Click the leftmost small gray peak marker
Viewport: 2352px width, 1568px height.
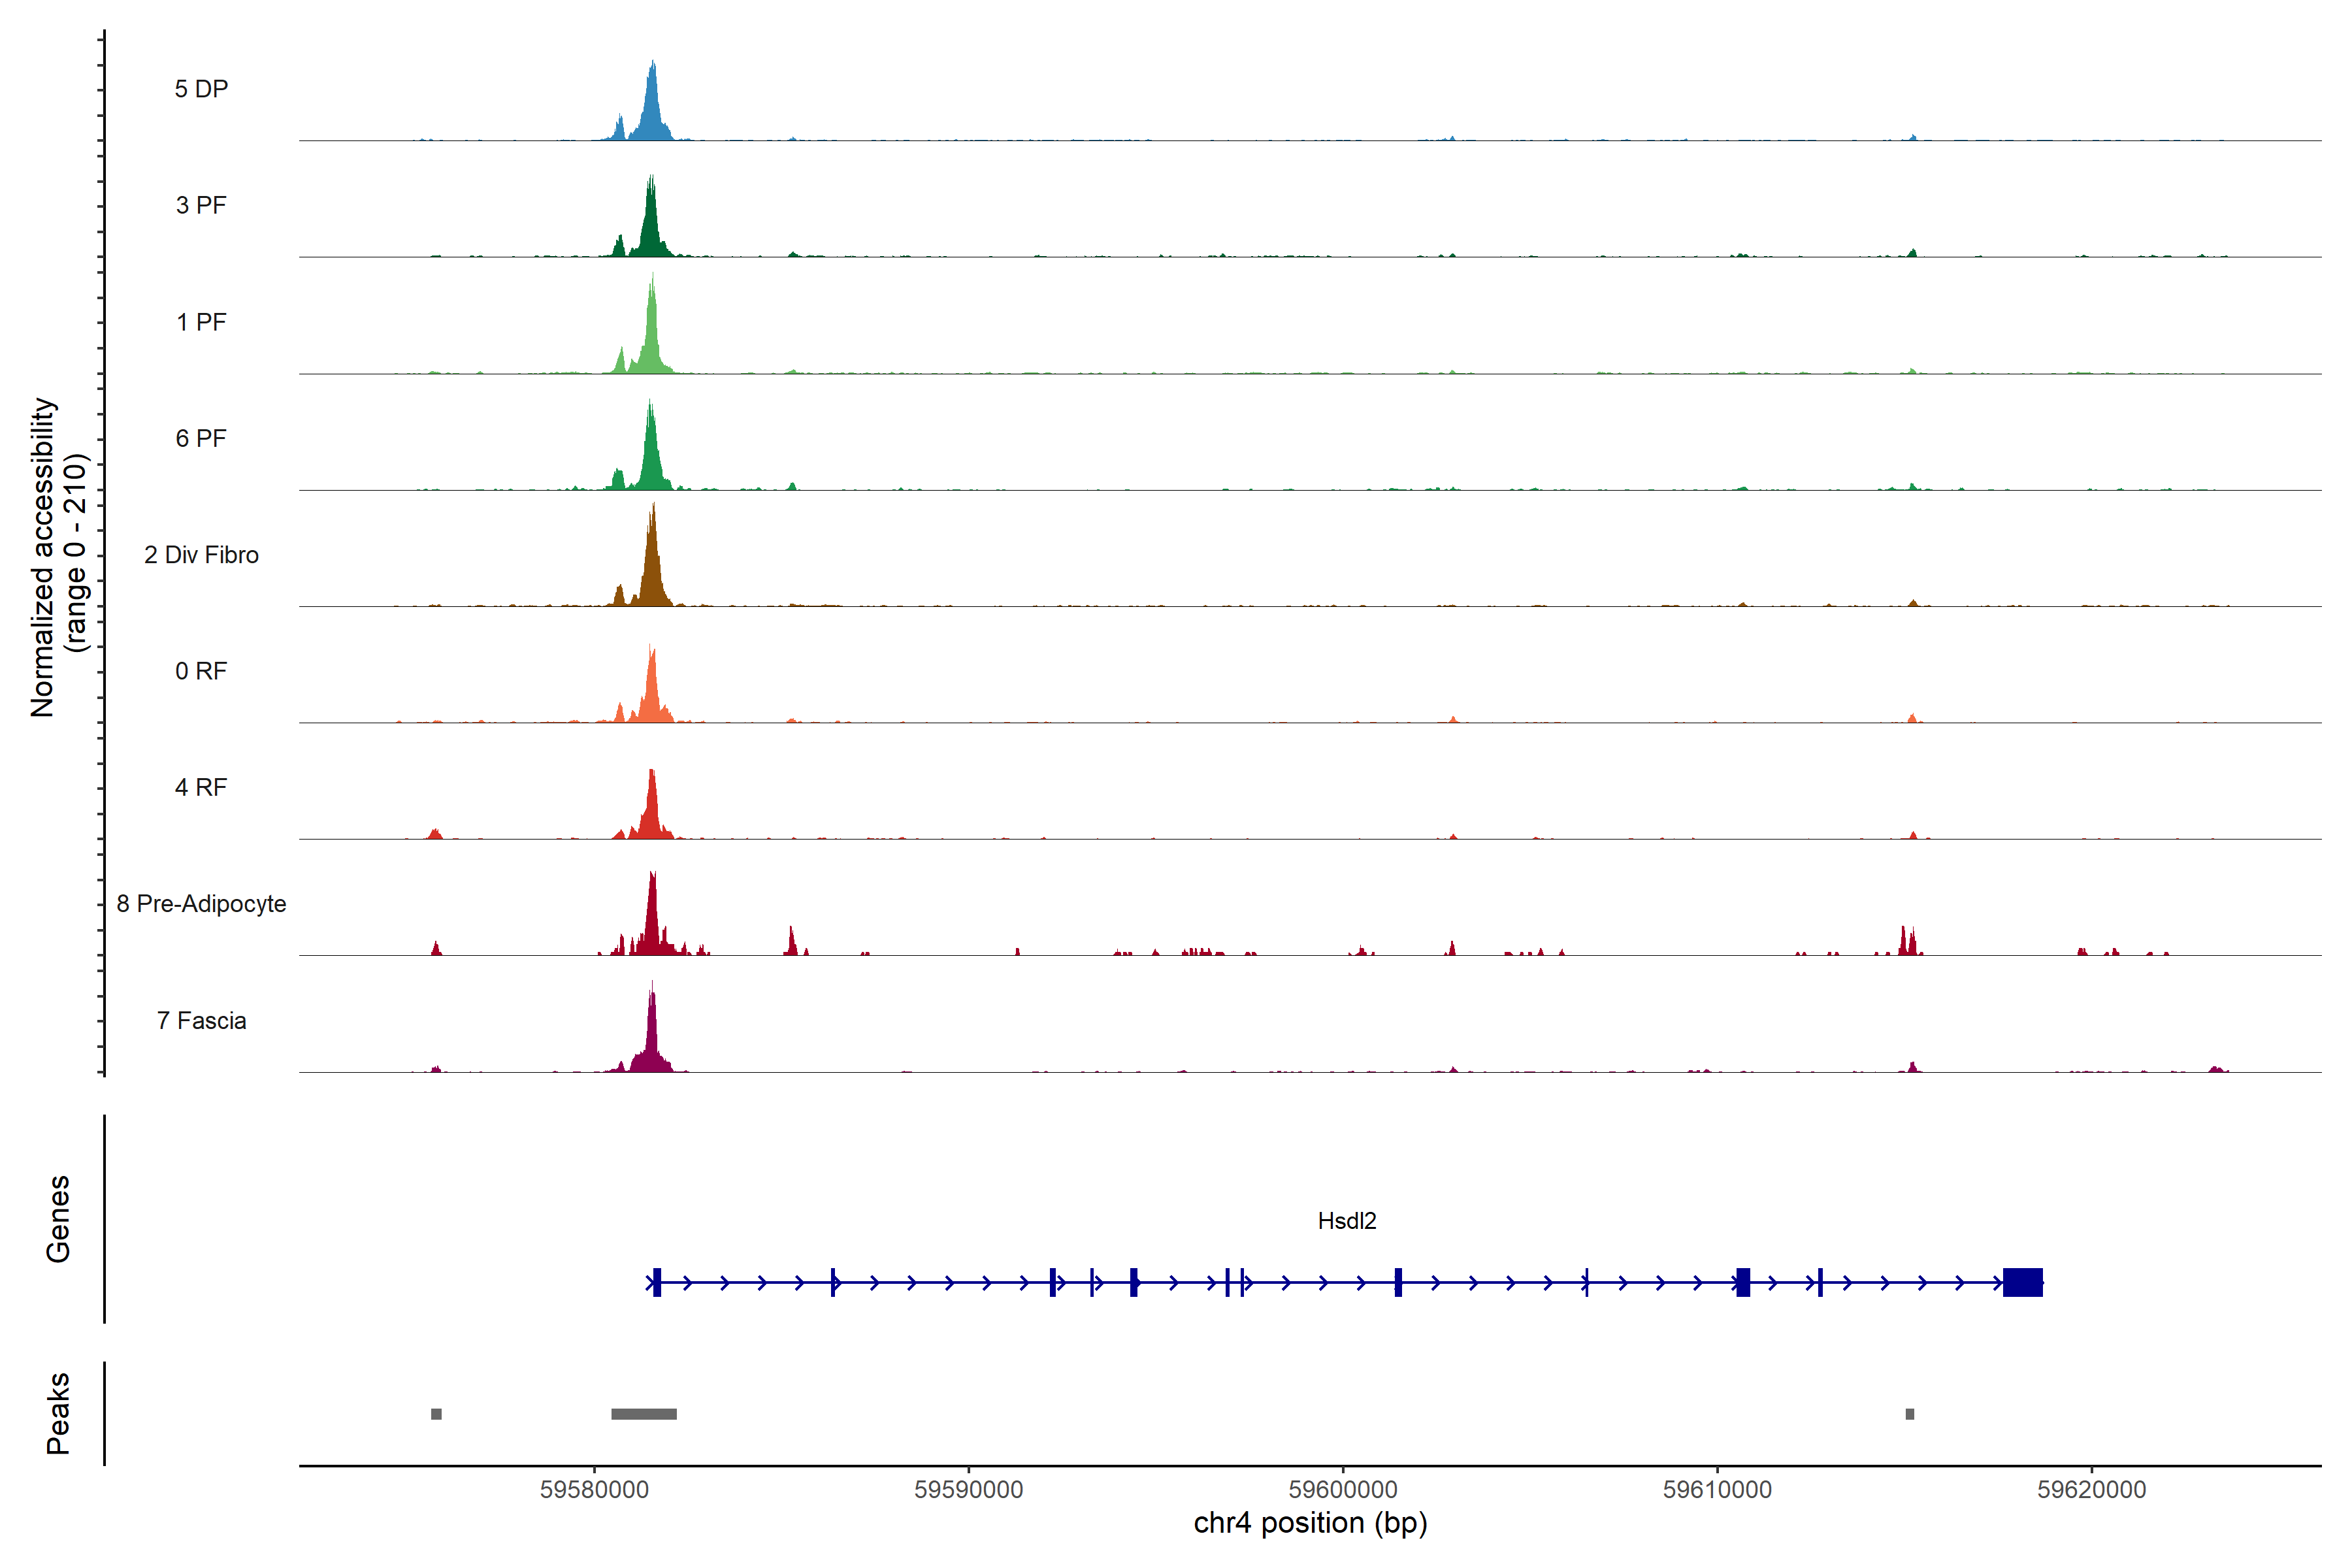click(x=436, y=1414)
